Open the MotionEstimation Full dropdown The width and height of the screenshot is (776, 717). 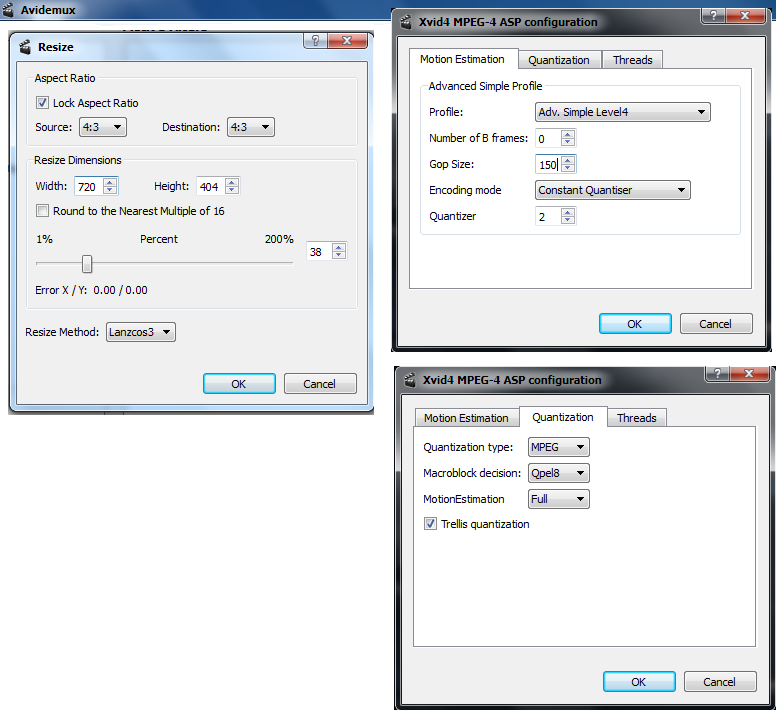click(x=559, y=499)
